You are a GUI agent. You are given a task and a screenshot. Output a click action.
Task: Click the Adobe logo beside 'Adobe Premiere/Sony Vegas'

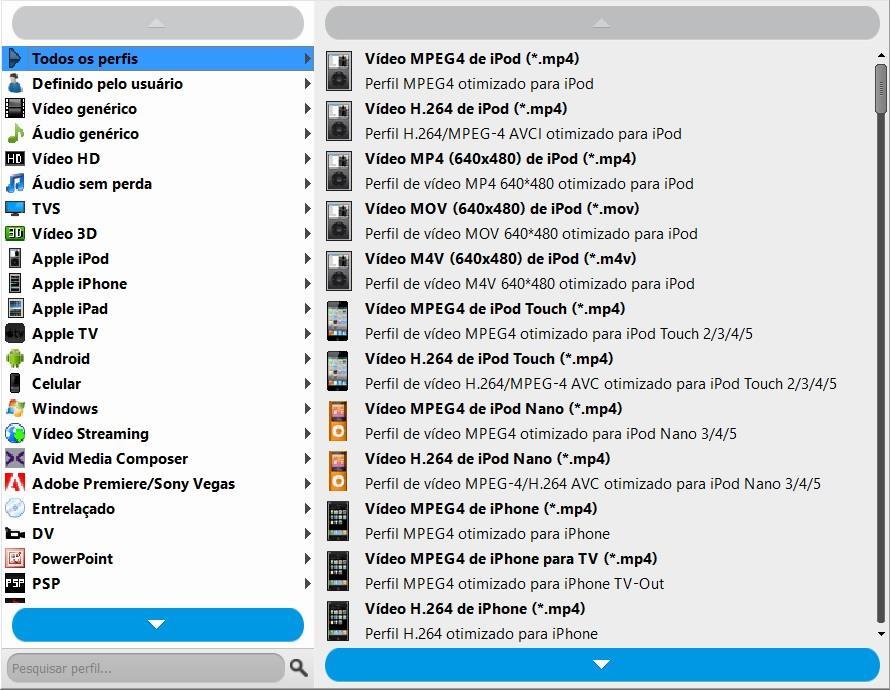(15, 483)
